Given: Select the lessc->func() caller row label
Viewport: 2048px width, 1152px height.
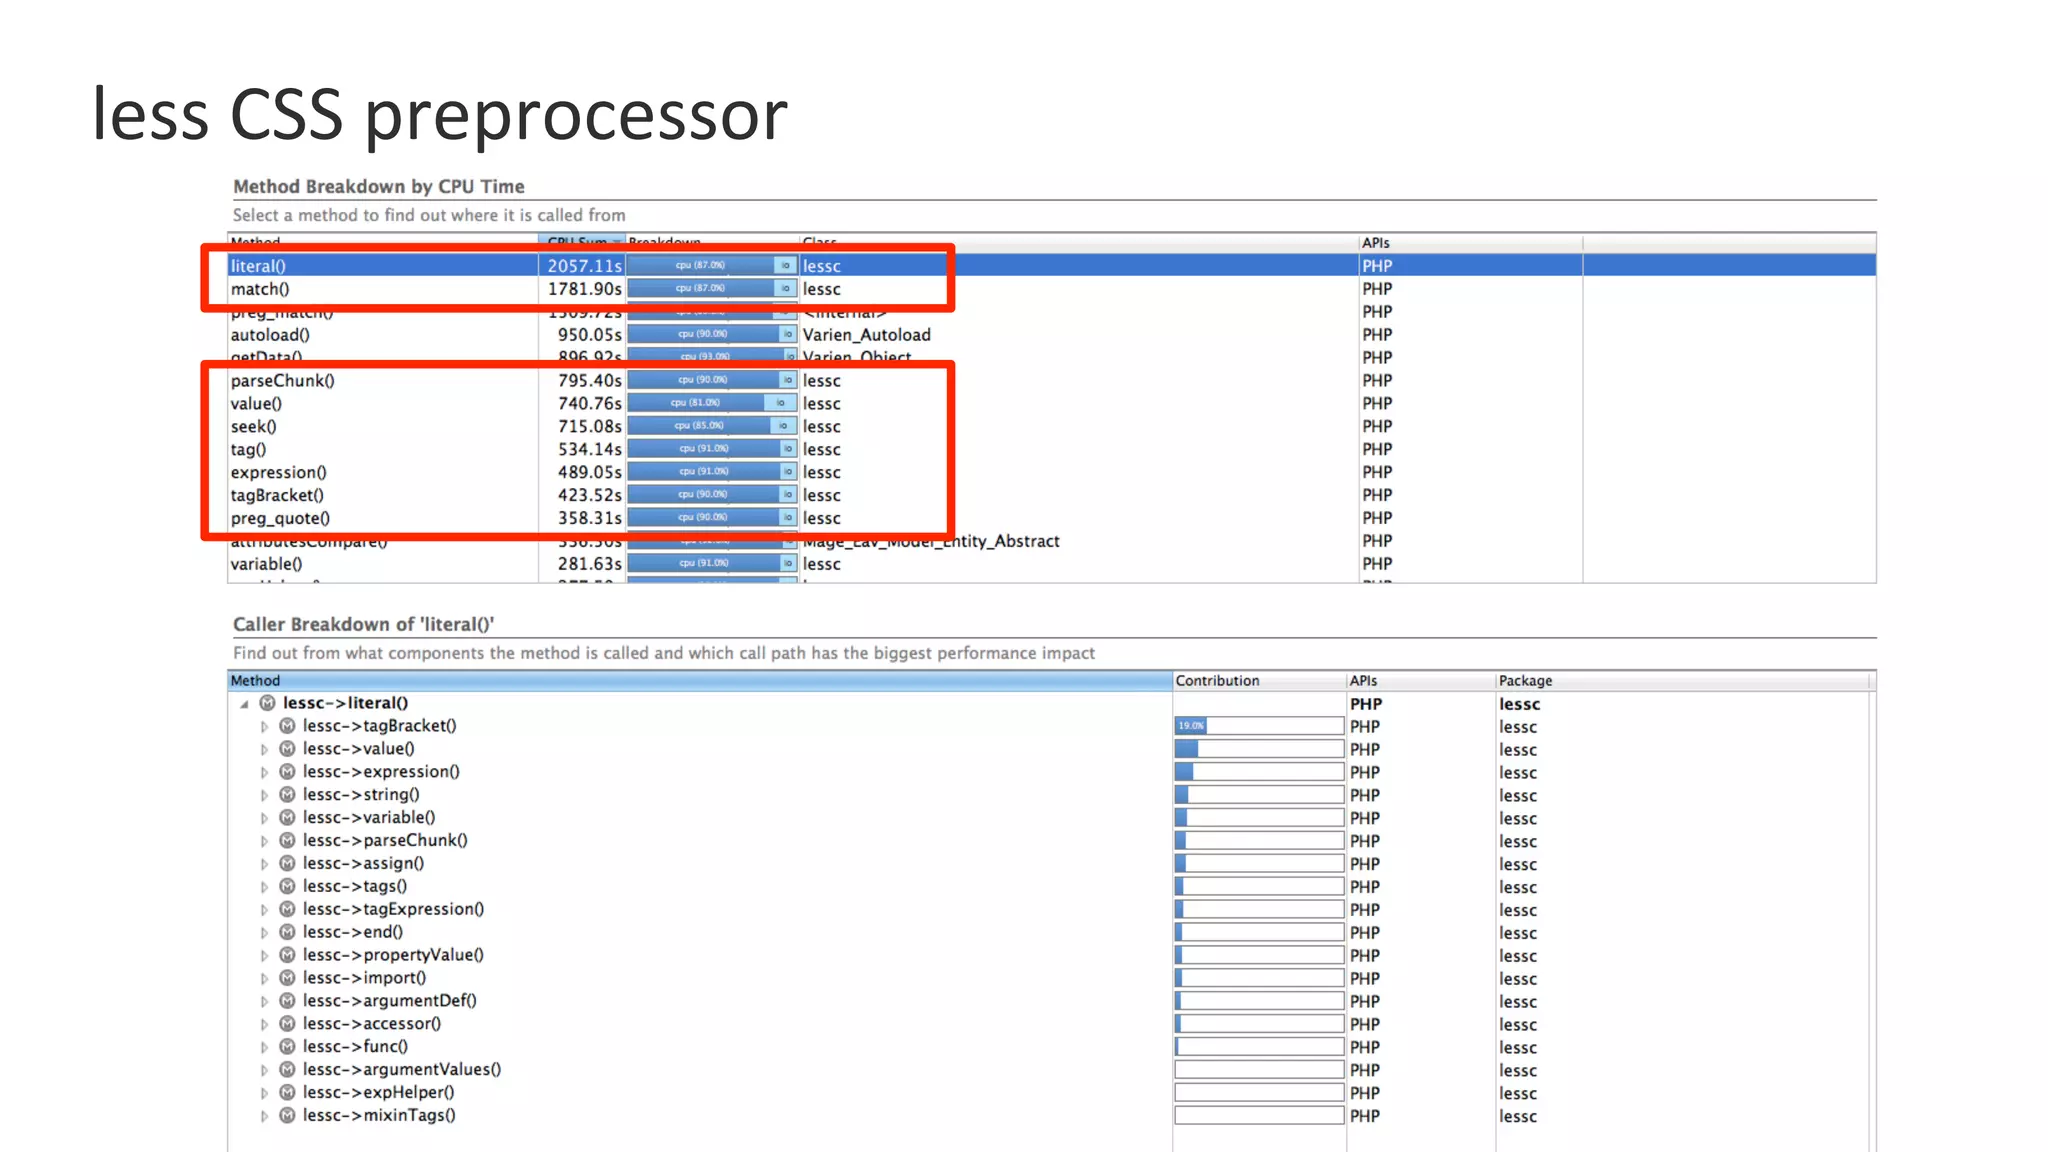Looking at the screenshot, I should point(355,1047).
